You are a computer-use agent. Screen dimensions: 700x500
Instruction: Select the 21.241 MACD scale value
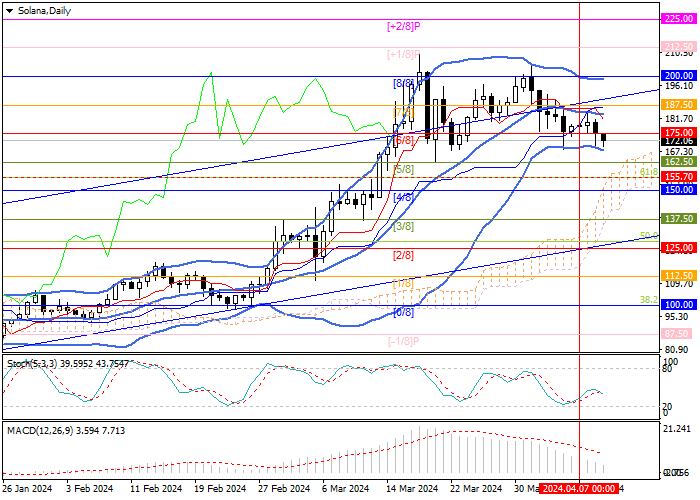coord(677,429)
